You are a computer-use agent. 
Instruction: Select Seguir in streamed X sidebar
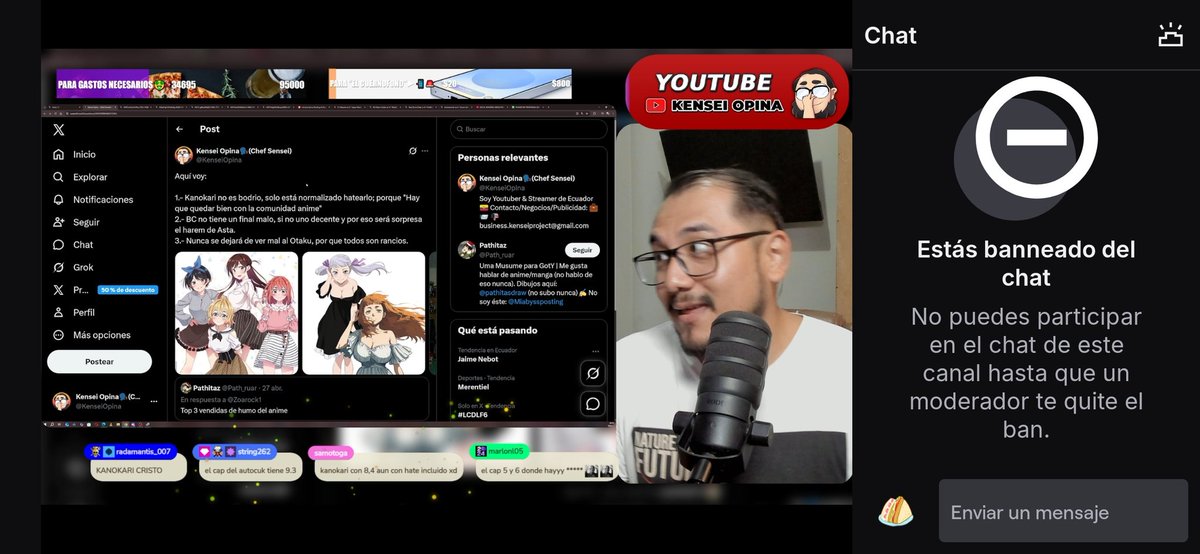pyautogui.click(x=86, y=222)
